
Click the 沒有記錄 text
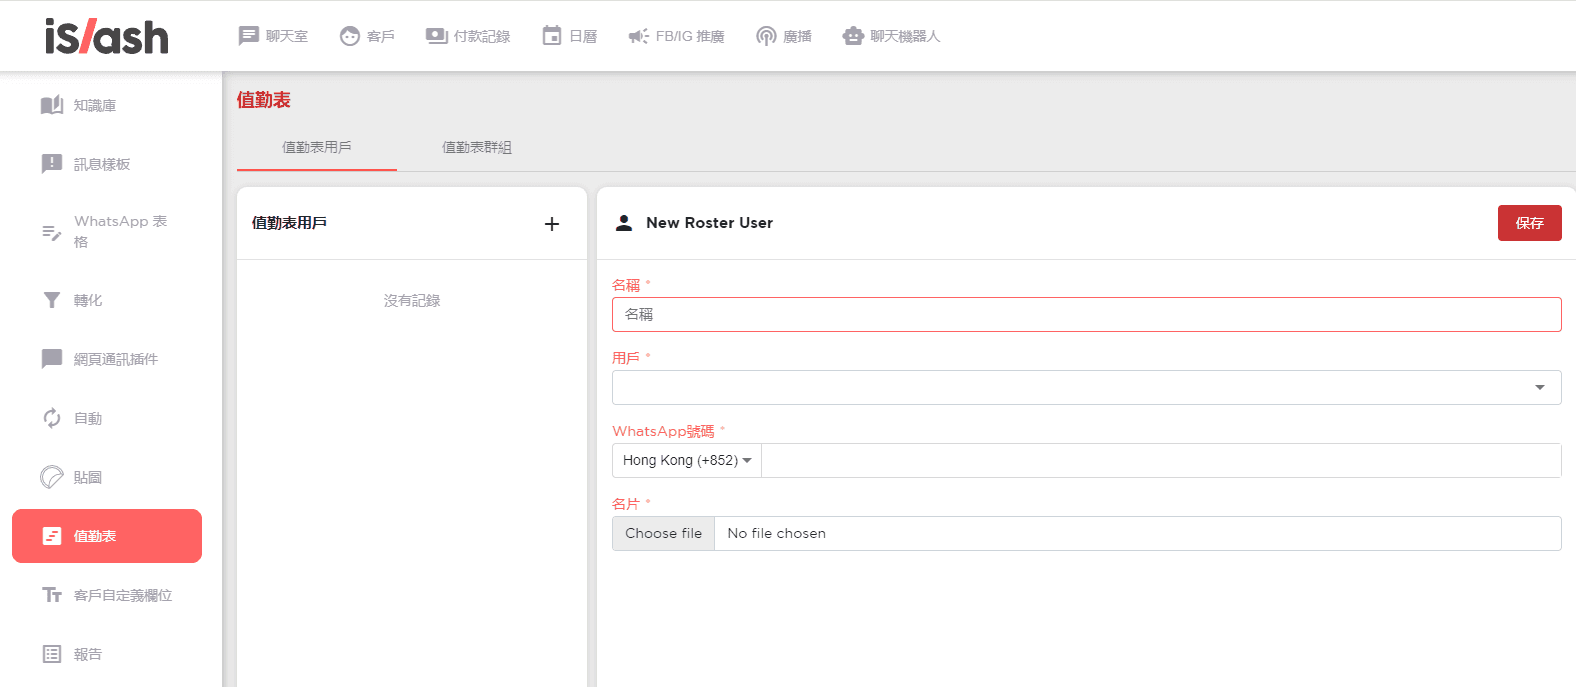click(x=412, y=300)
